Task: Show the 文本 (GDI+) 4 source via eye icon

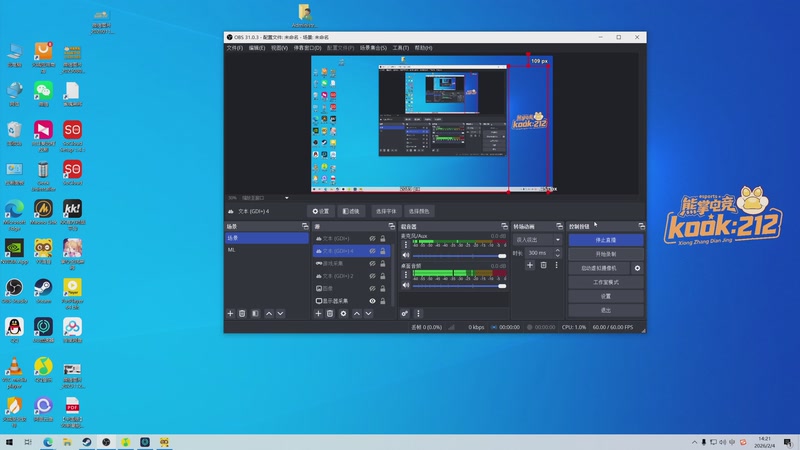Action: click(x=372, y=251)
